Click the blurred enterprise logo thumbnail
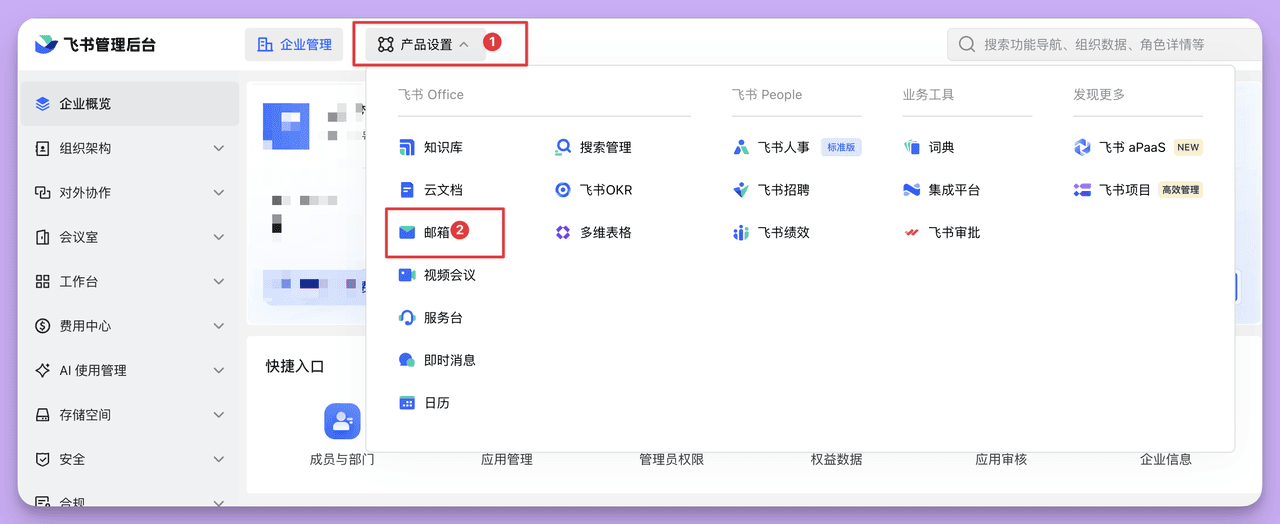The image size is (1280, 524). pos(286,126)
